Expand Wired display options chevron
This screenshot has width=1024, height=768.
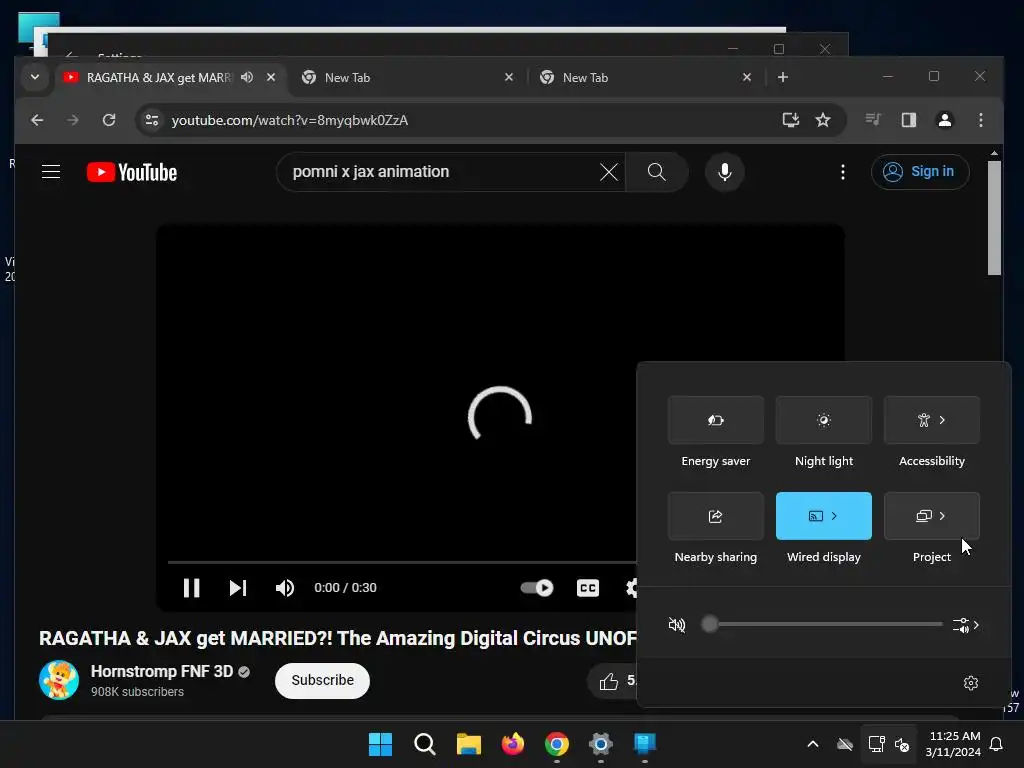[834, 516]
